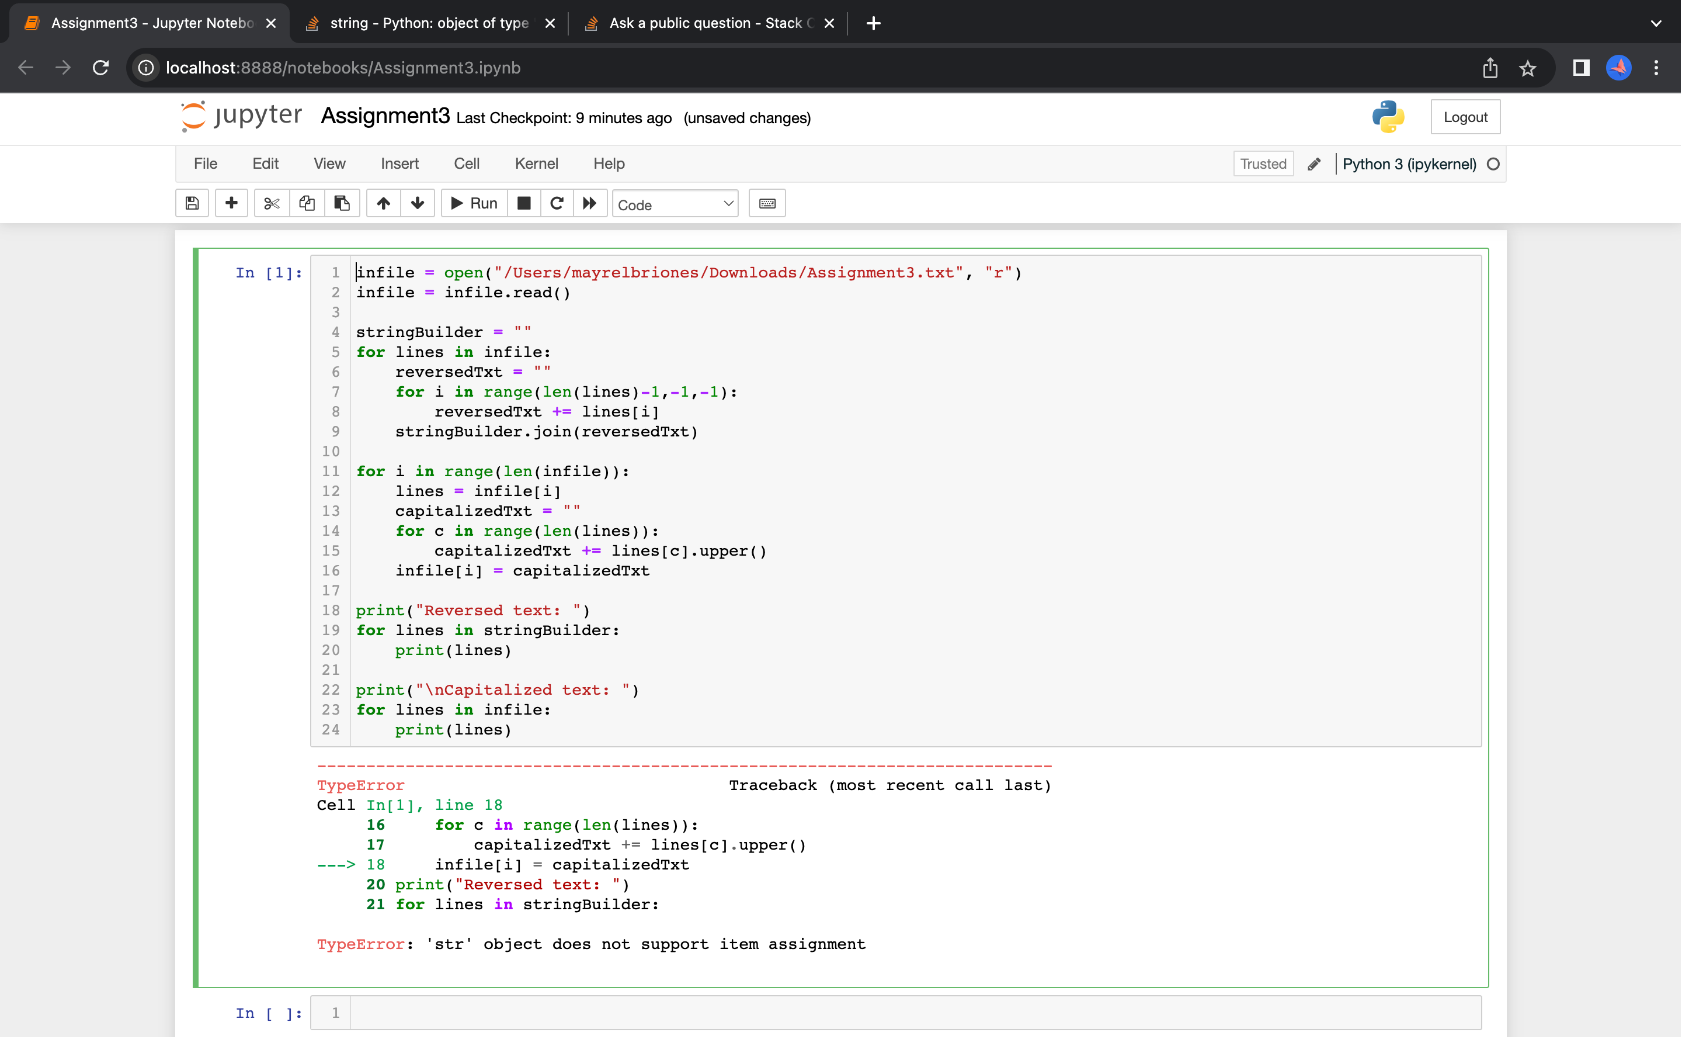Viewport: 1681px width, 1037px height.
Task: Open the command palette keyboard icon
Action: pos(767,203)
